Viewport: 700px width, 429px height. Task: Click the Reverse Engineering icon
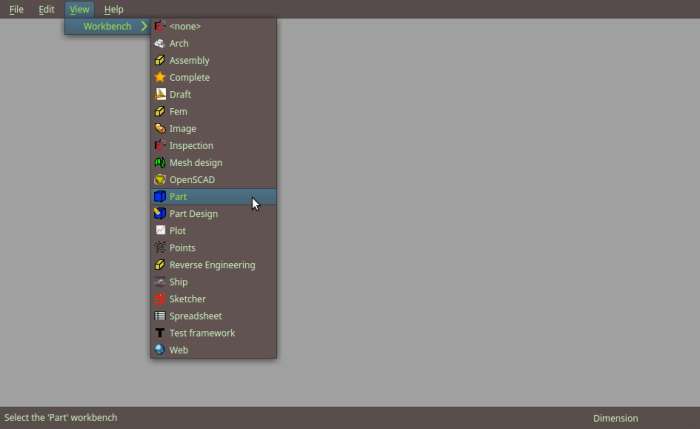(x=160, y=265)
